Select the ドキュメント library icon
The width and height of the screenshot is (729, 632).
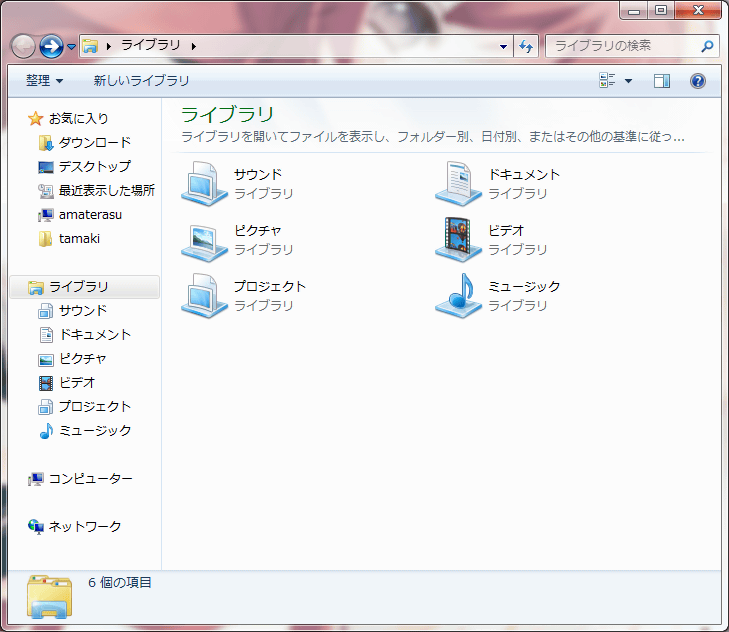[x=458, y=183]
